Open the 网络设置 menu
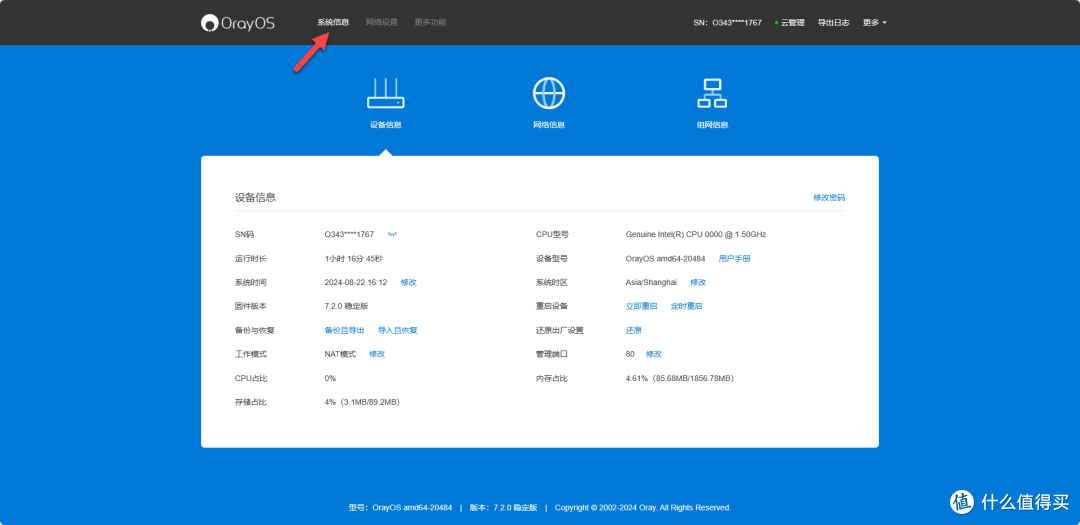 point(382,22)
